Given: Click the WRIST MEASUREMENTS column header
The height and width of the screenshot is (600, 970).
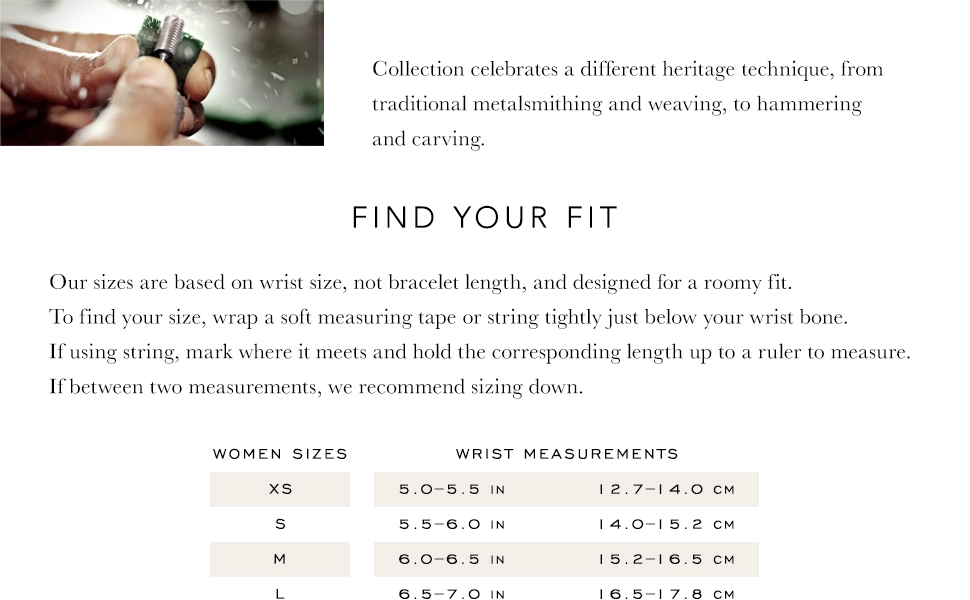Looking at the screenshot, I should [567, 454].
